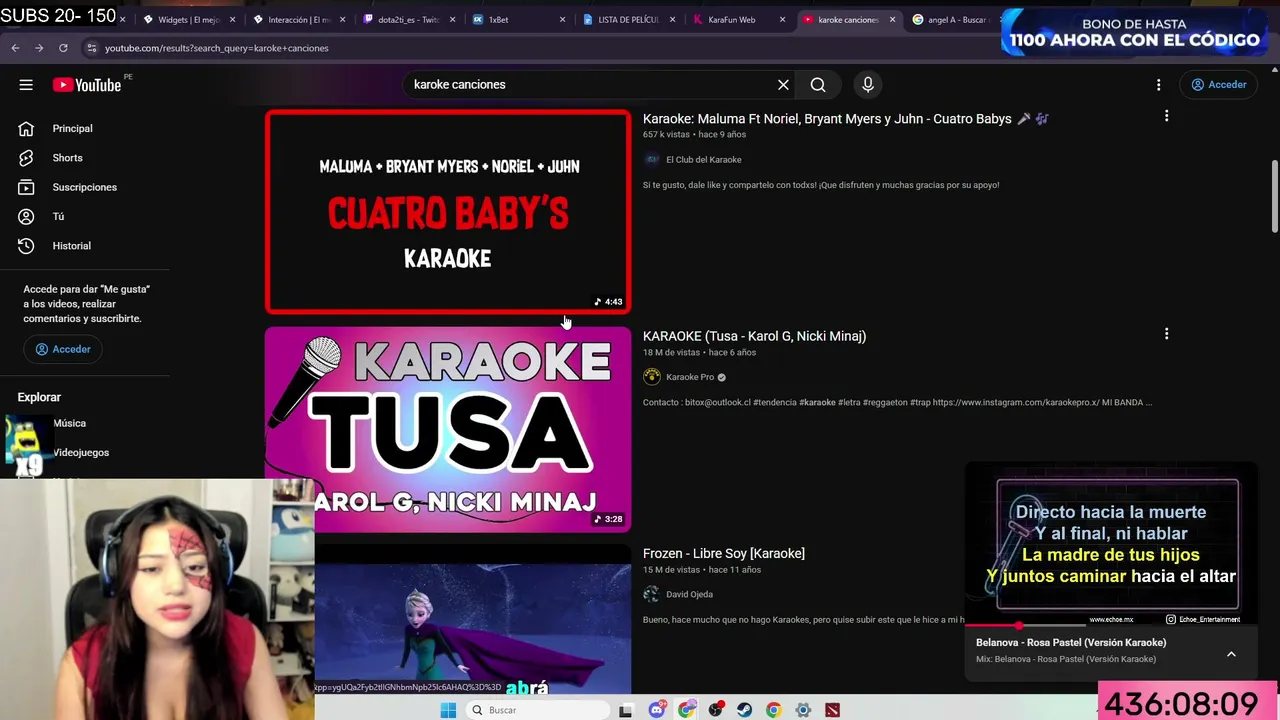Open Música in Explorar section

(70, 423)
